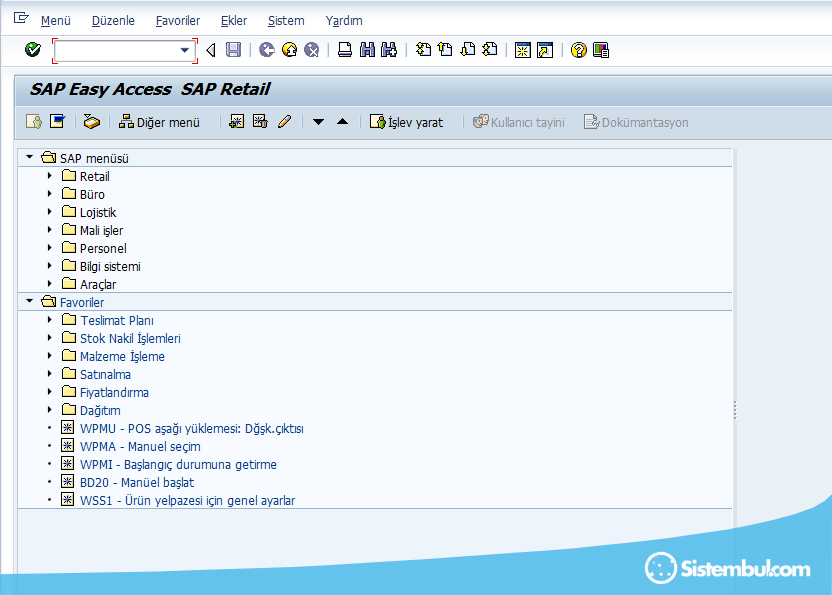
Task: Click the green Back arrow icon
Action: (266, 50)
